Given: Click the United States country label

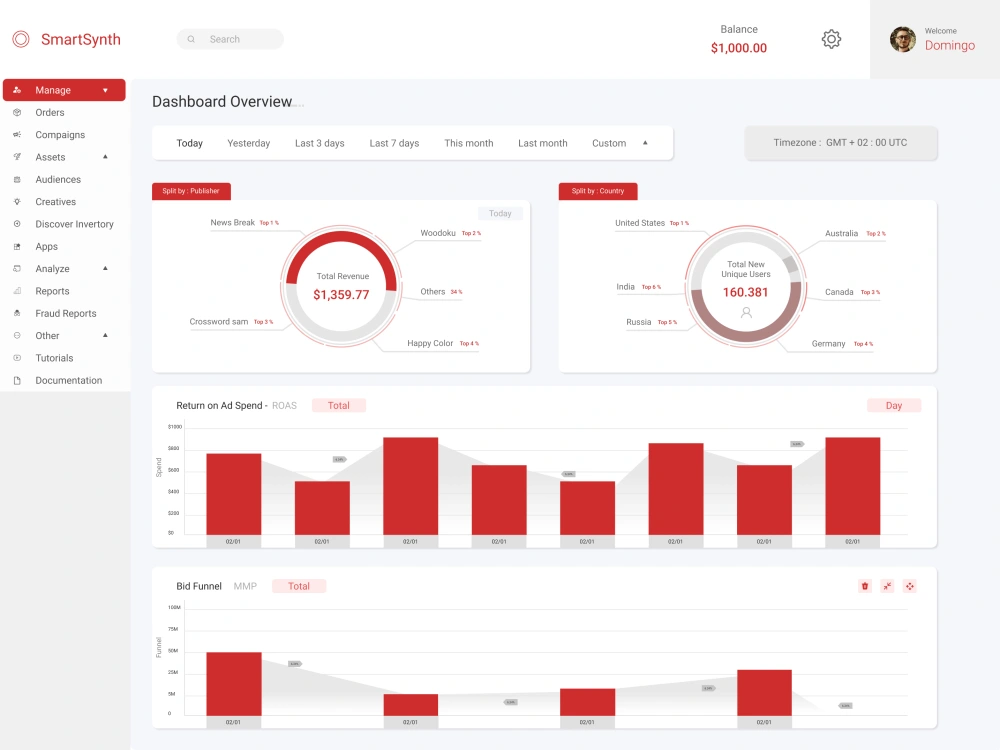Looking at the screenshot, I should tap(640, 223).
